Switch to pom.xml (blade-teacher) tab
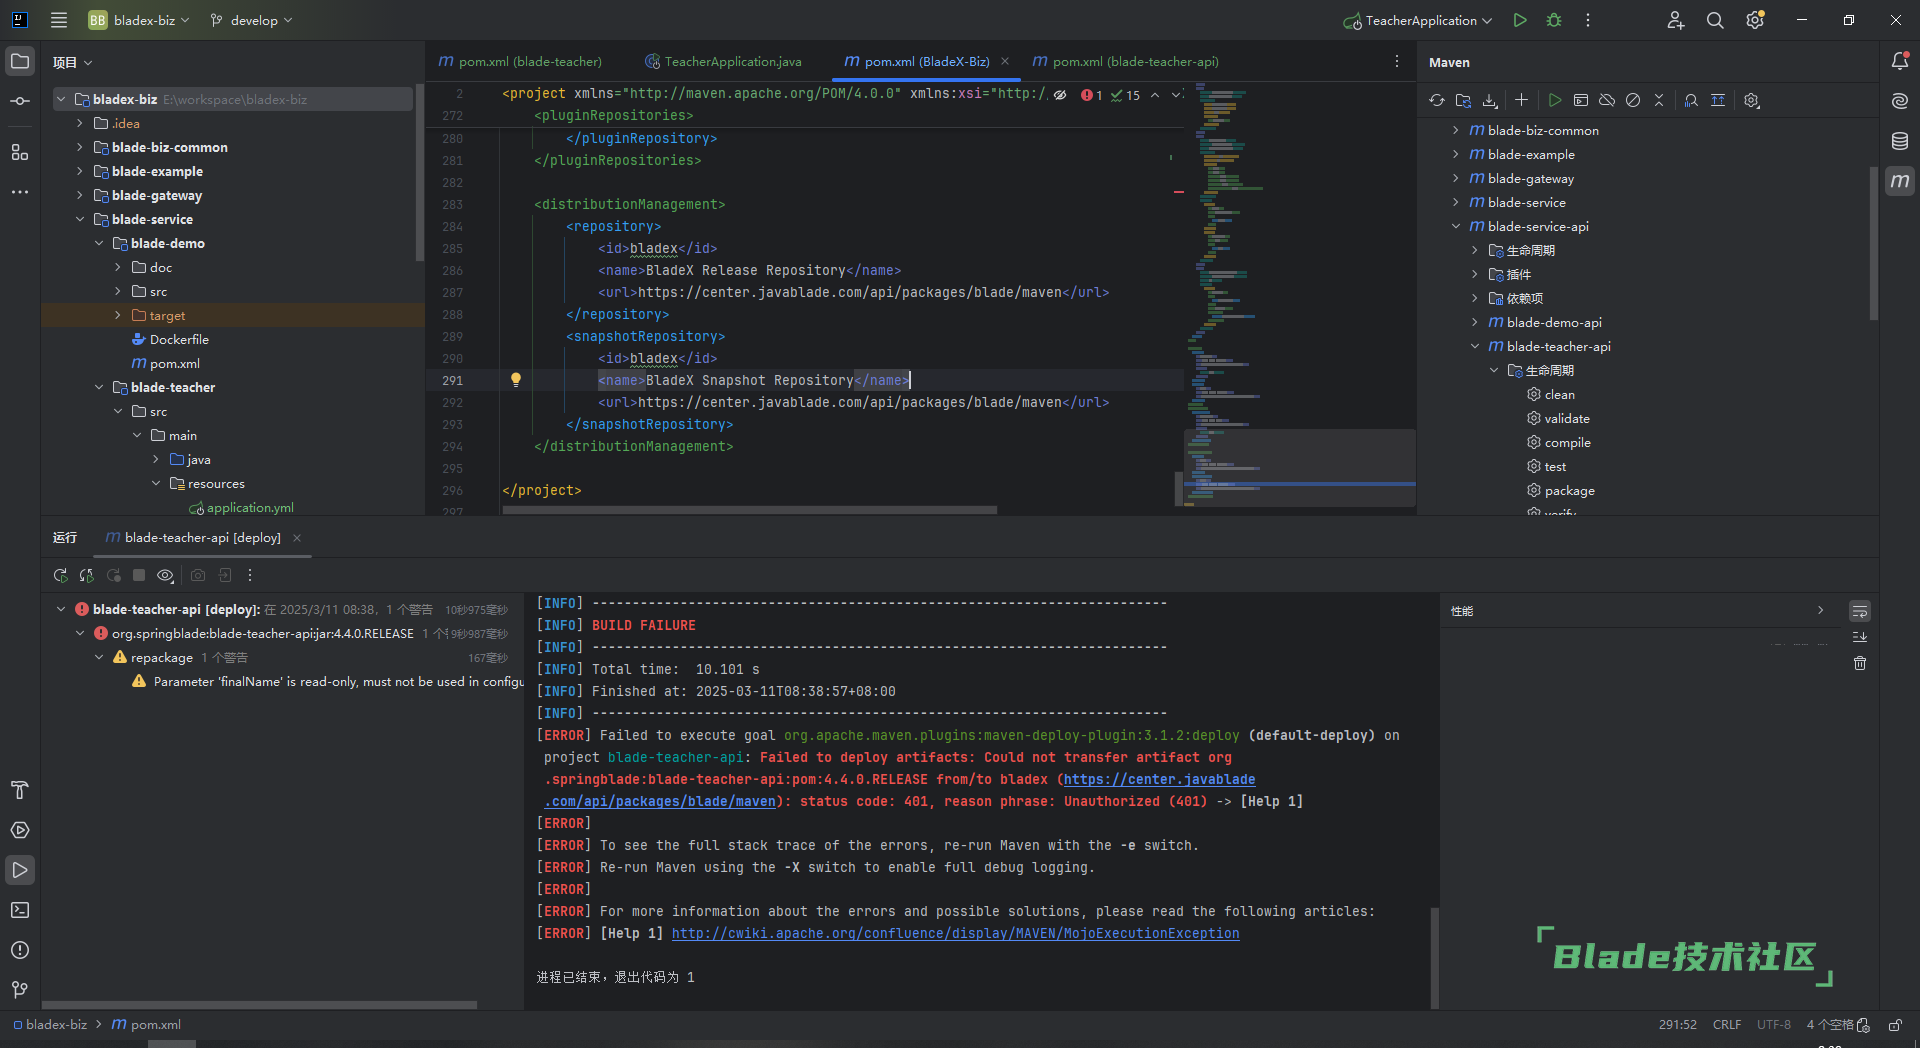 point(520,61)
